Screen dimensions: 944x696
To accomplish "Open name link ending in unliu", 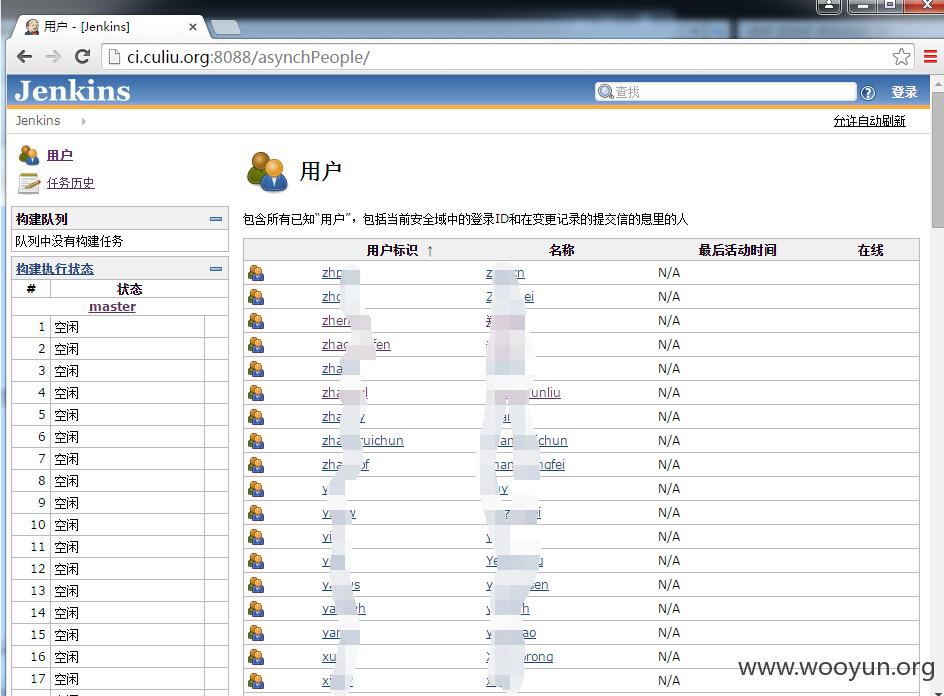I will pos(523,393).
